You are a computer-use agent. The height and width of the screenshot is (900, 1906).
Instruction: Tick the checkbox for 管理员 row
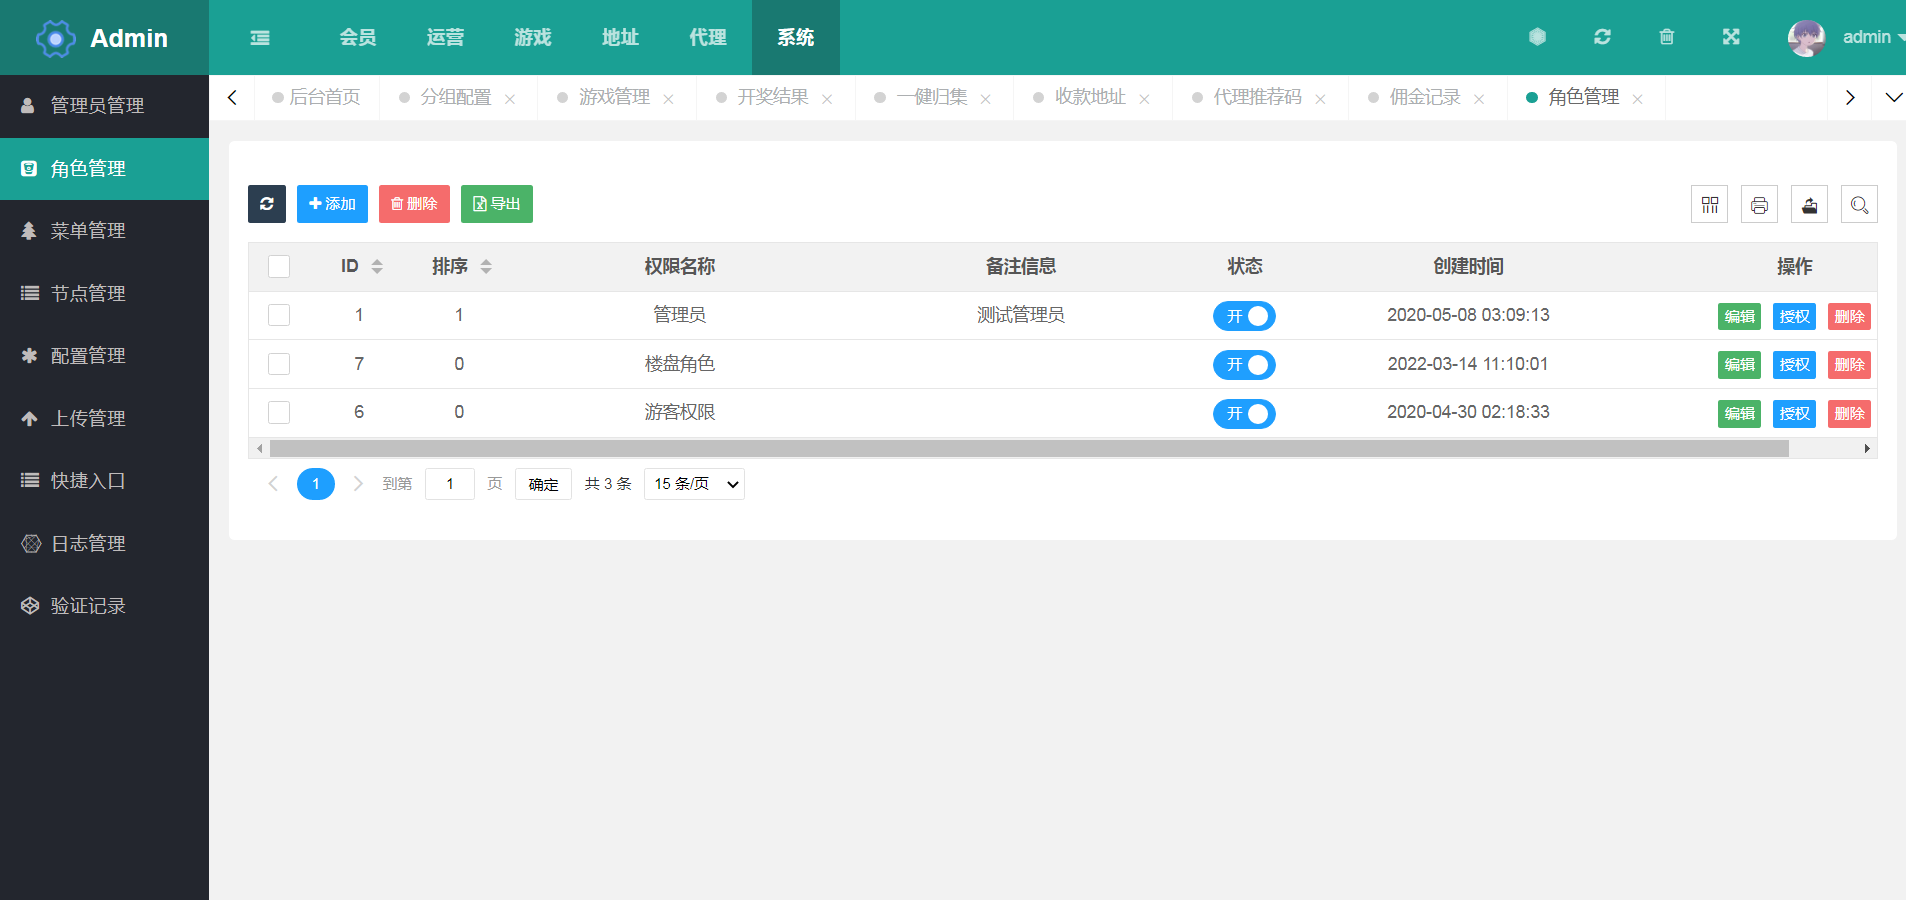coord(279,315)
